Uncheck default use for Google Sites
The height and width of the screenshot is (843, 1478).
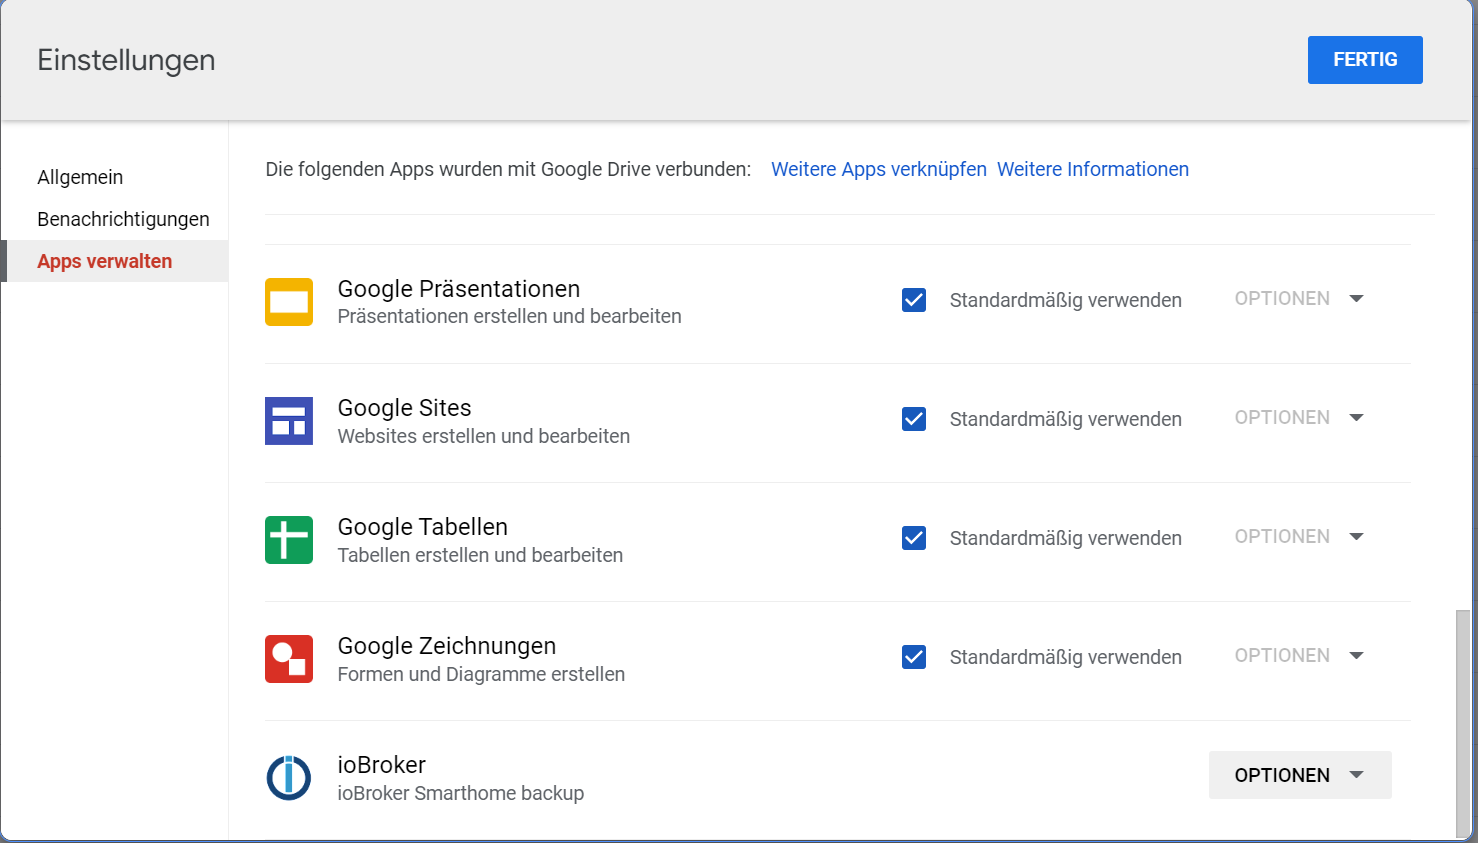point(914,419)
